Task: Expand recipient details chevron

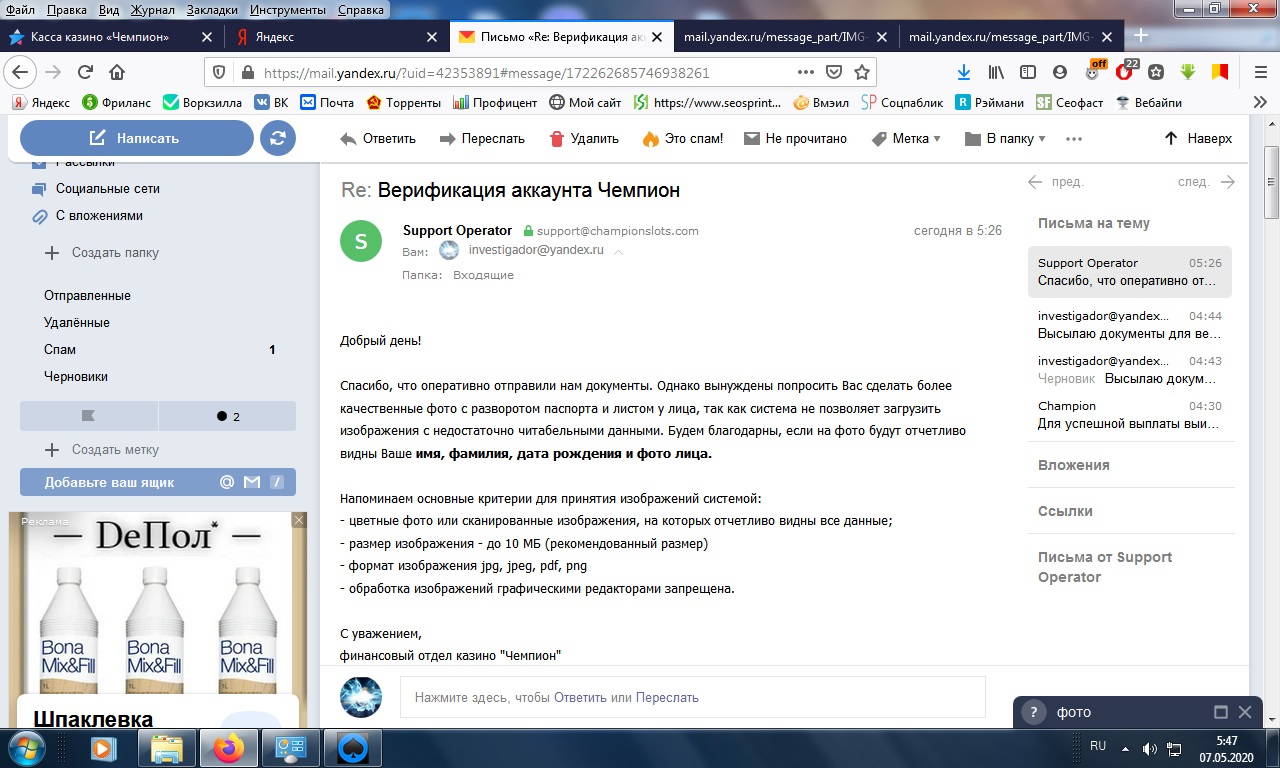Action: point(618,252)
